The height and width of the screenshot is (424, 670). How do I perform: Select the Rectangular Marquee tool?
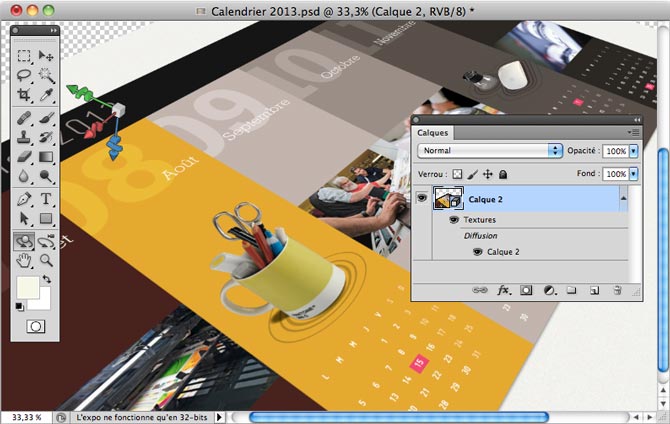pos(24,56)
